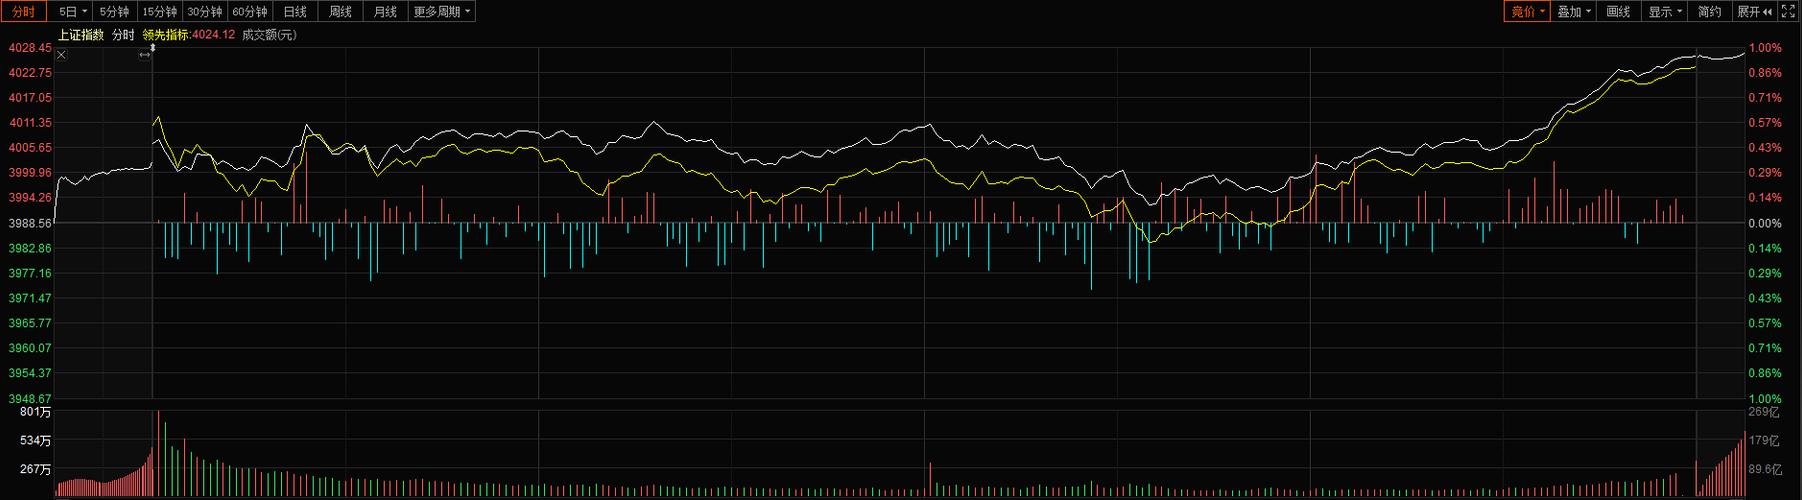1802x500 pixels.
Task: Click the 534万 volume axis label
Action: tap(36, 441)
